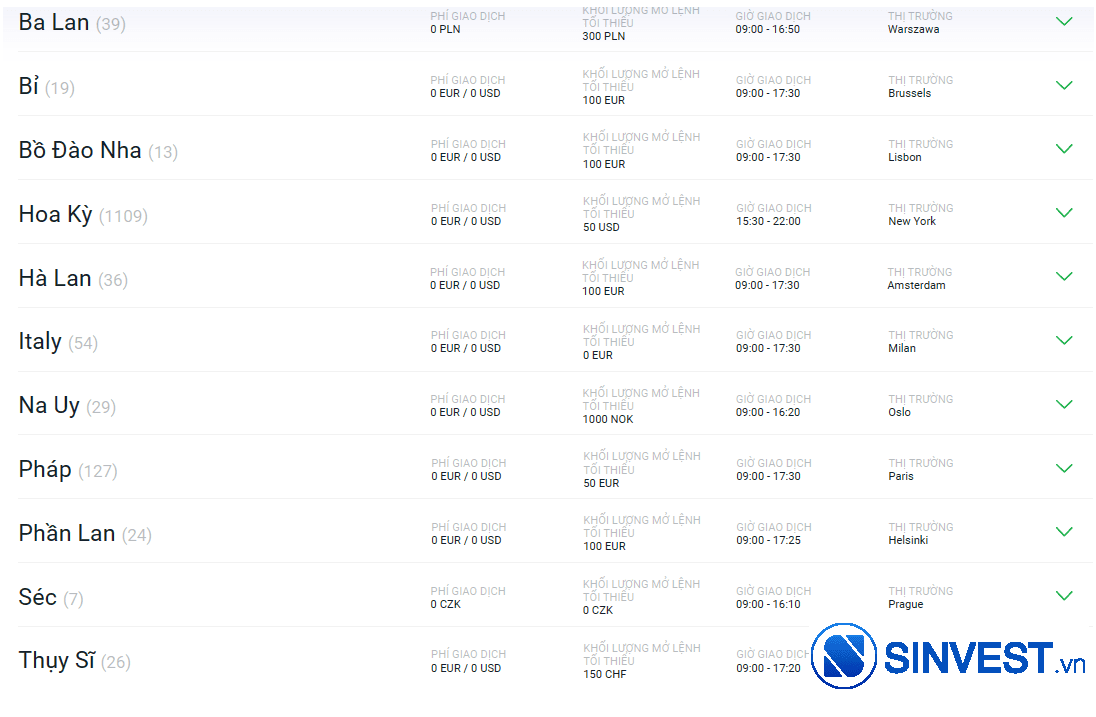Select the Brussels market name
Image resolution: width=1096 pixels, height=717 pixels.
tap(909, 93)
